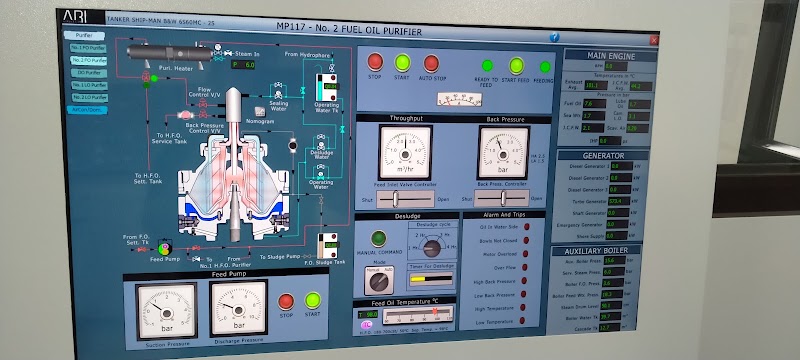The image size is (800, 360).
Task: Click the pink flow meter on service tank line
Action: [185, 115]
